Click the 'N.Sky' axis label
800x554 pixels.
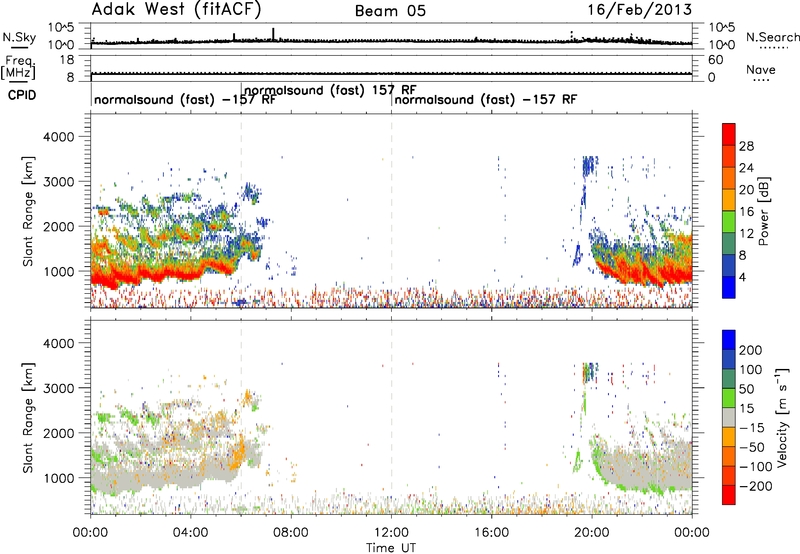19,37
